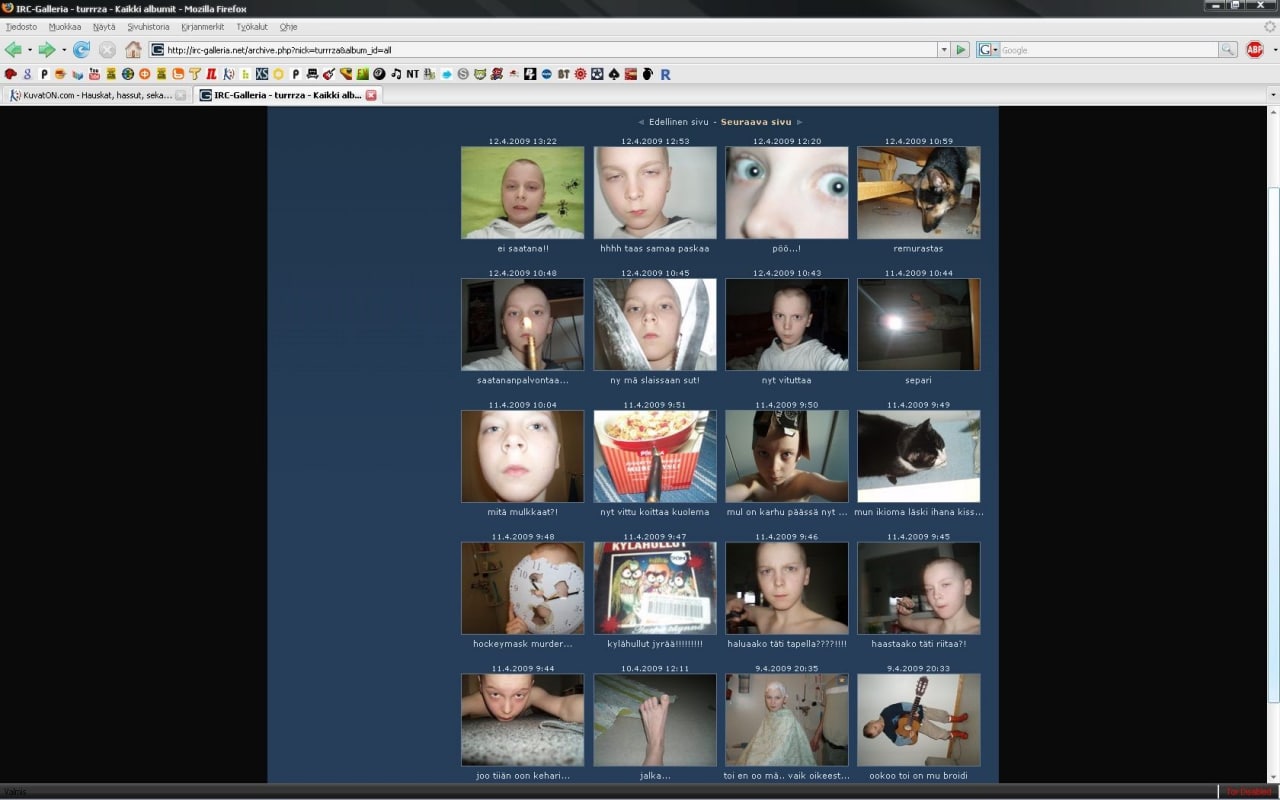Click the green Go arrow beside the URL
This screenshot has width=1280, height=800.
pos(960,50)
